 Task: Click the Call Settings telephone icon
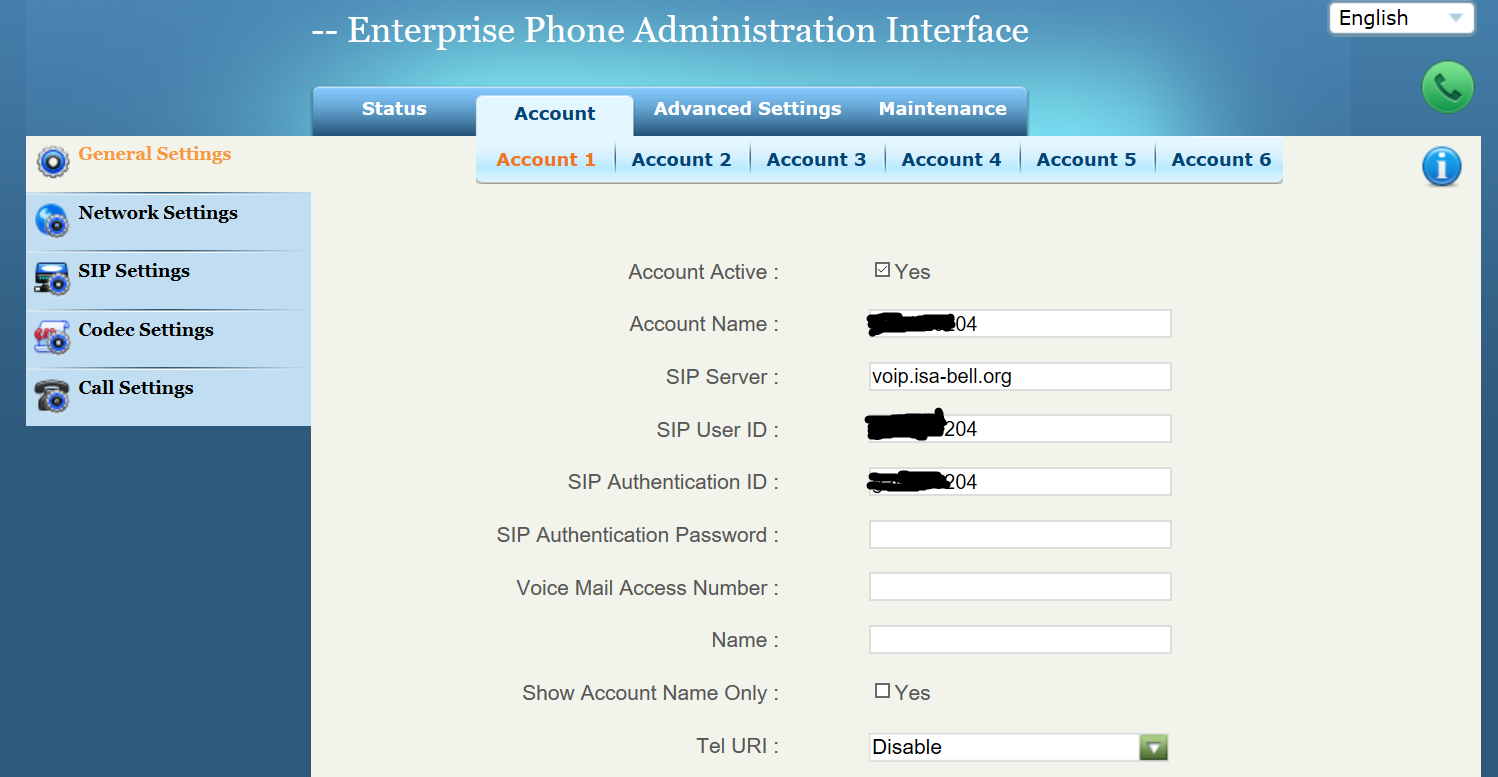52,395
